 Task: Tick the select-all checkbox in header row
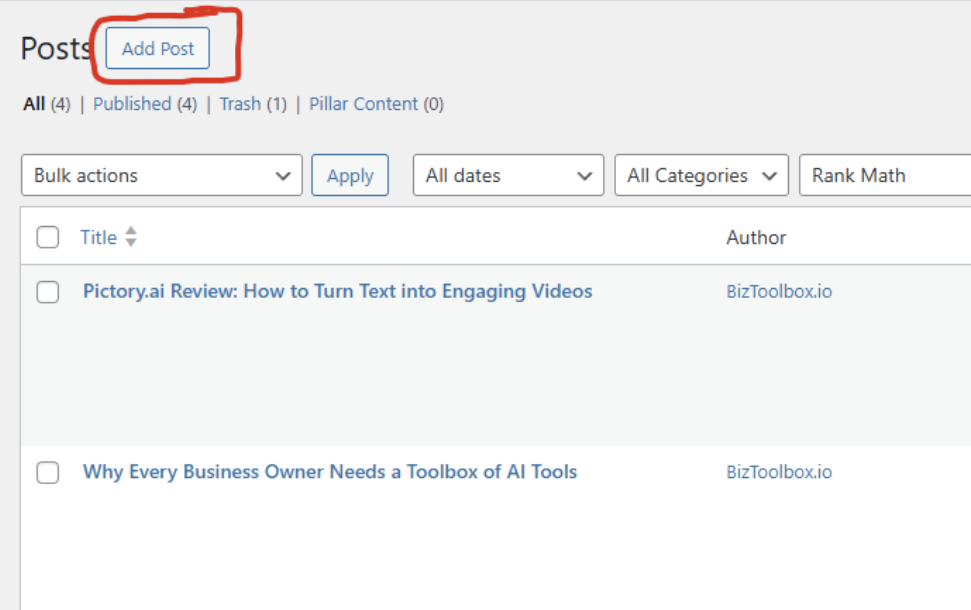pyautogui.click(x=47, y=237)
